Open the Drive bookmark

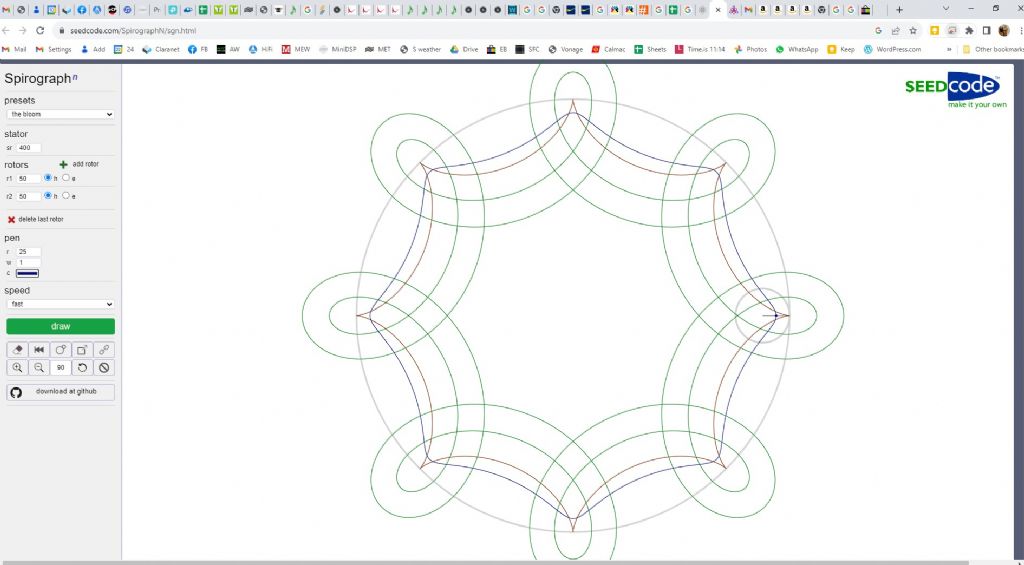click(x=464, y=49)
